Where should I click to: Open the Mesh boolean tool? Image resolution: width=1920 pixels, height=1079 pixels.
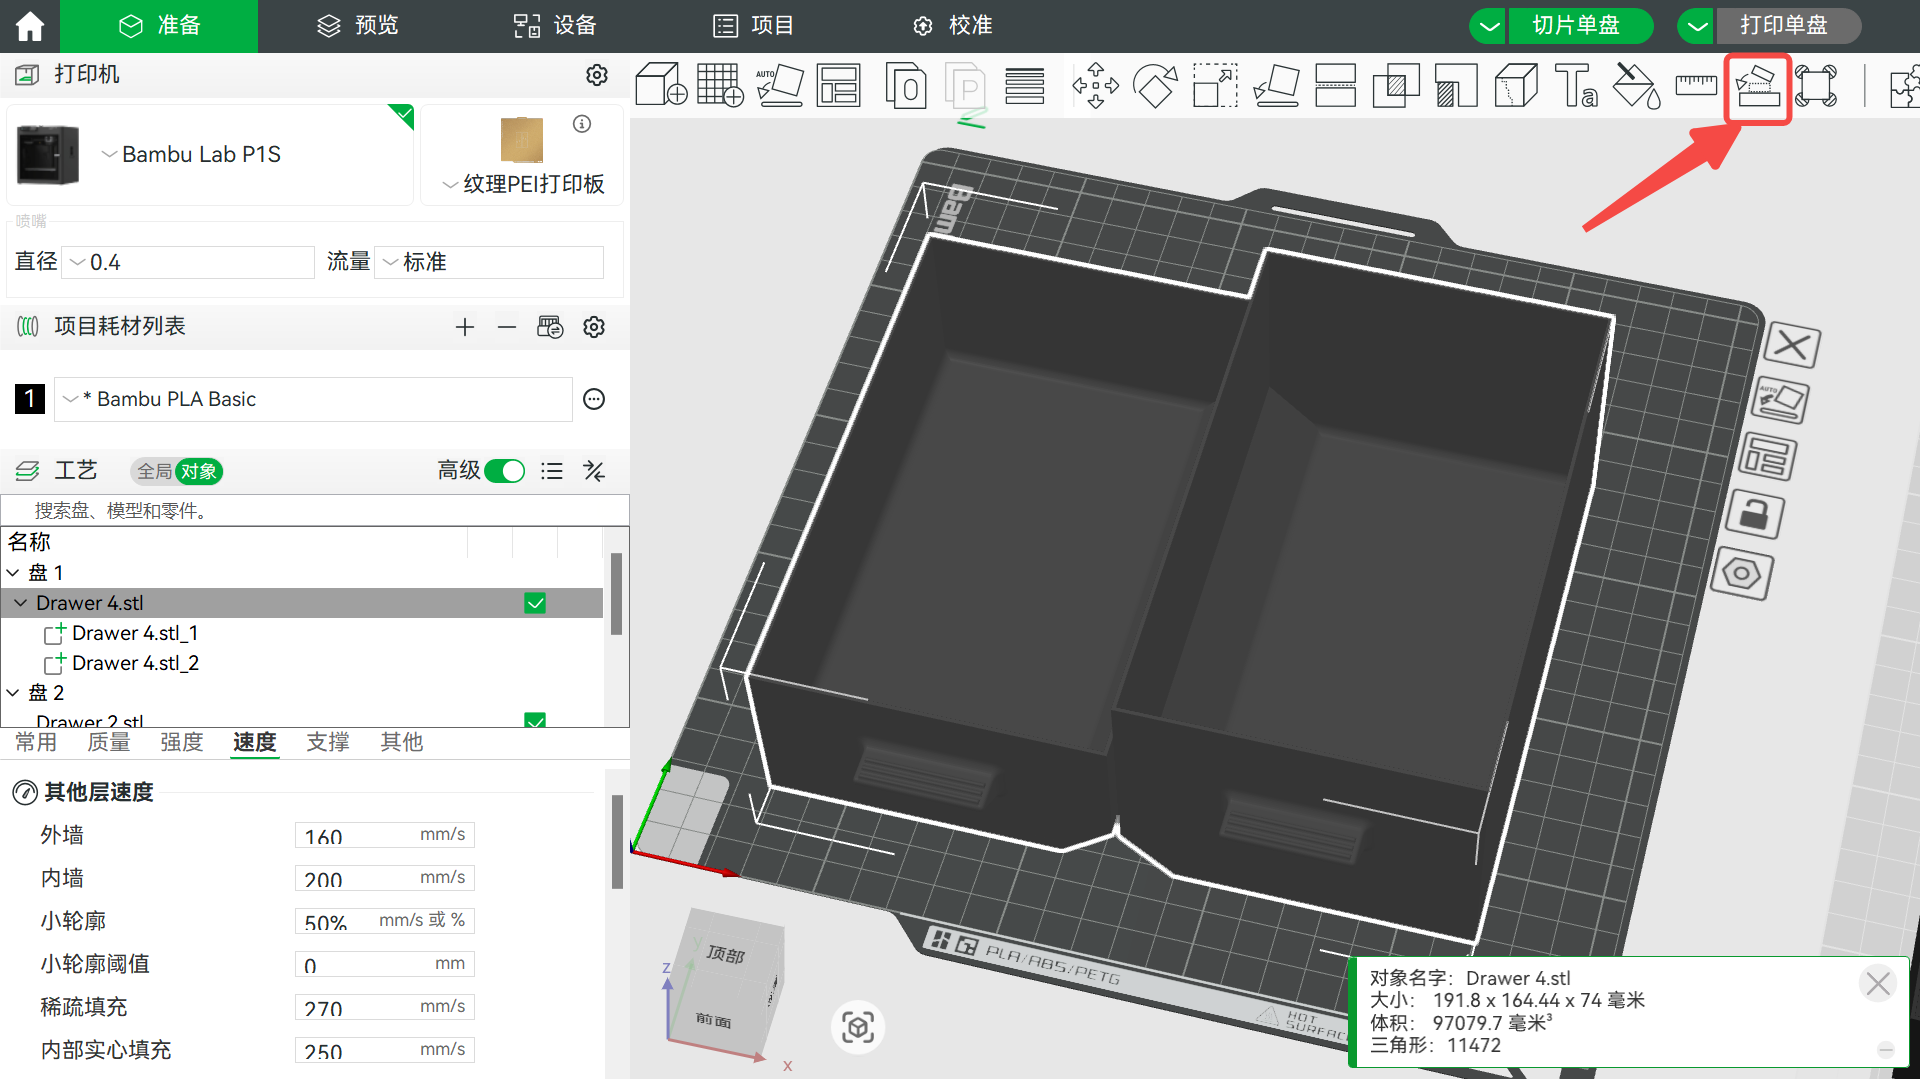click(x=1396, y=85)
